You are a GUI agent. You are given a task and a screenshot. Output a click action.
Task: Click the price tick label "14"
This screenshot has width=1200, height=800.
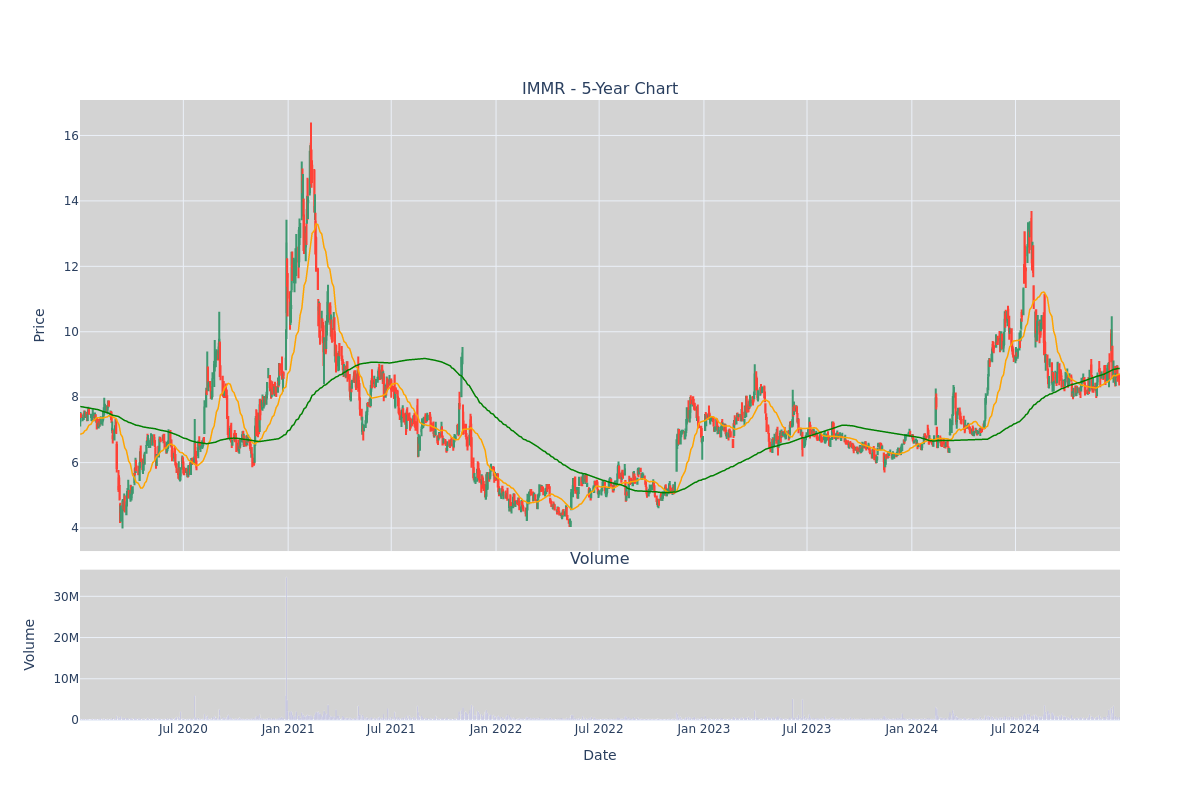click(x=71, y=201)
